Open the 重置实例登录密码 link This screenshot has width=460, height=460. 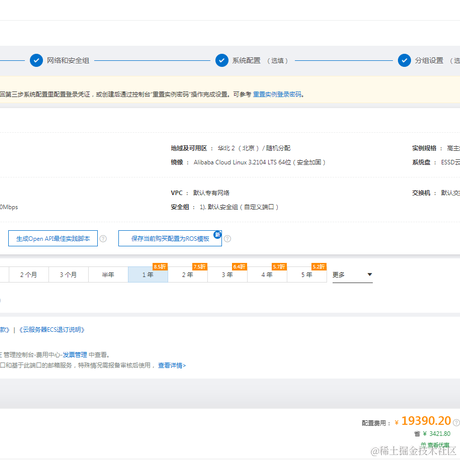pos(277,94)
